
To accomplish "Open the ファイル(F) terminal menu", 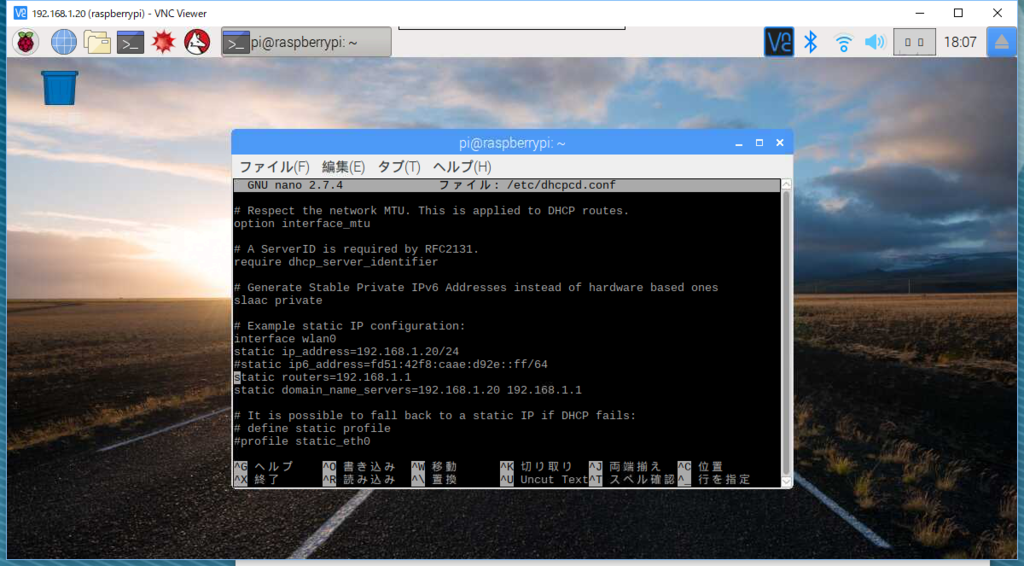I will coord(274,167).
